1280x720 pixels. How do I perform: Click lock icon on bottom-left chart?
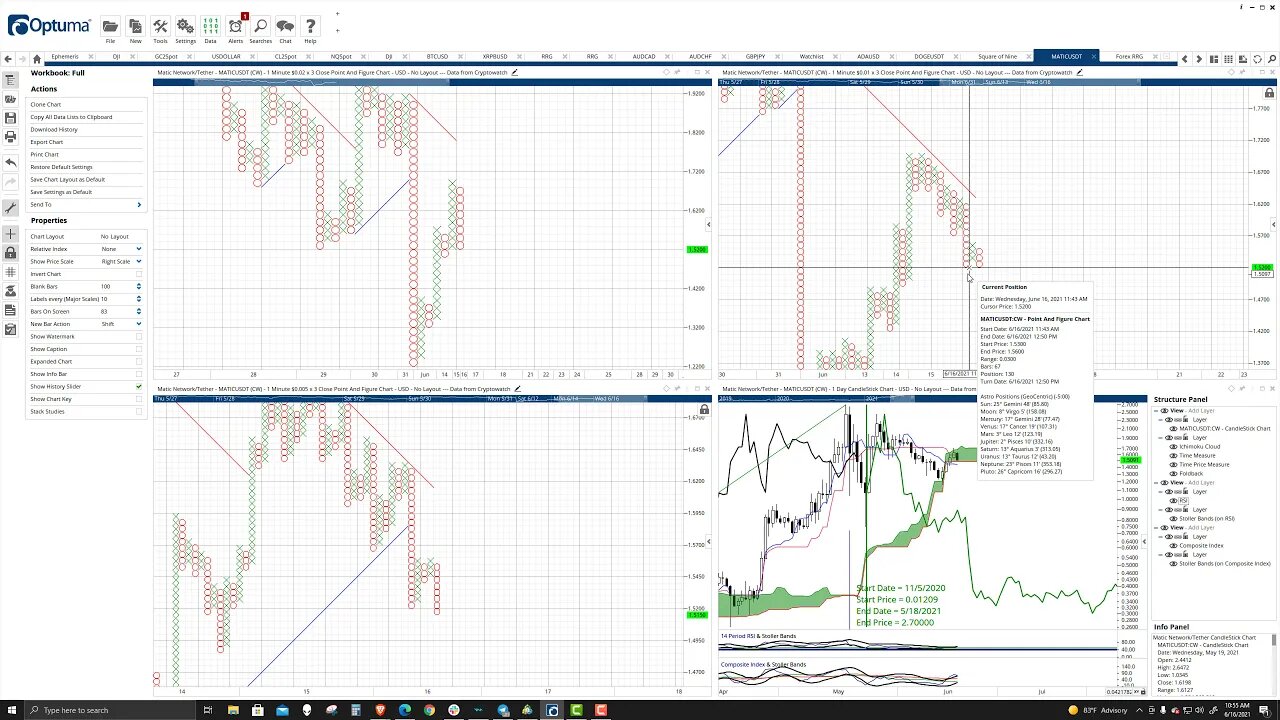pos(704,410)
